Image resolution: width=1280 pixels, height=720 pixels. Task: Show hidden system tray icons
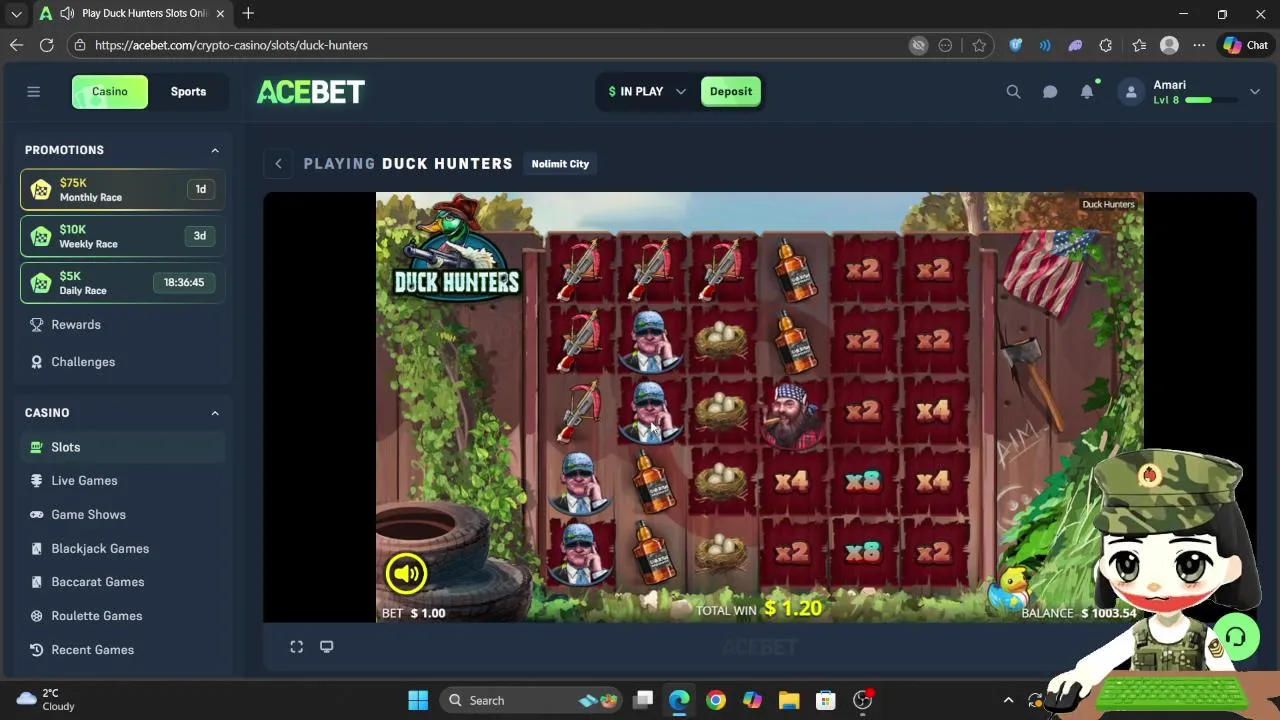coord(1008,700)
